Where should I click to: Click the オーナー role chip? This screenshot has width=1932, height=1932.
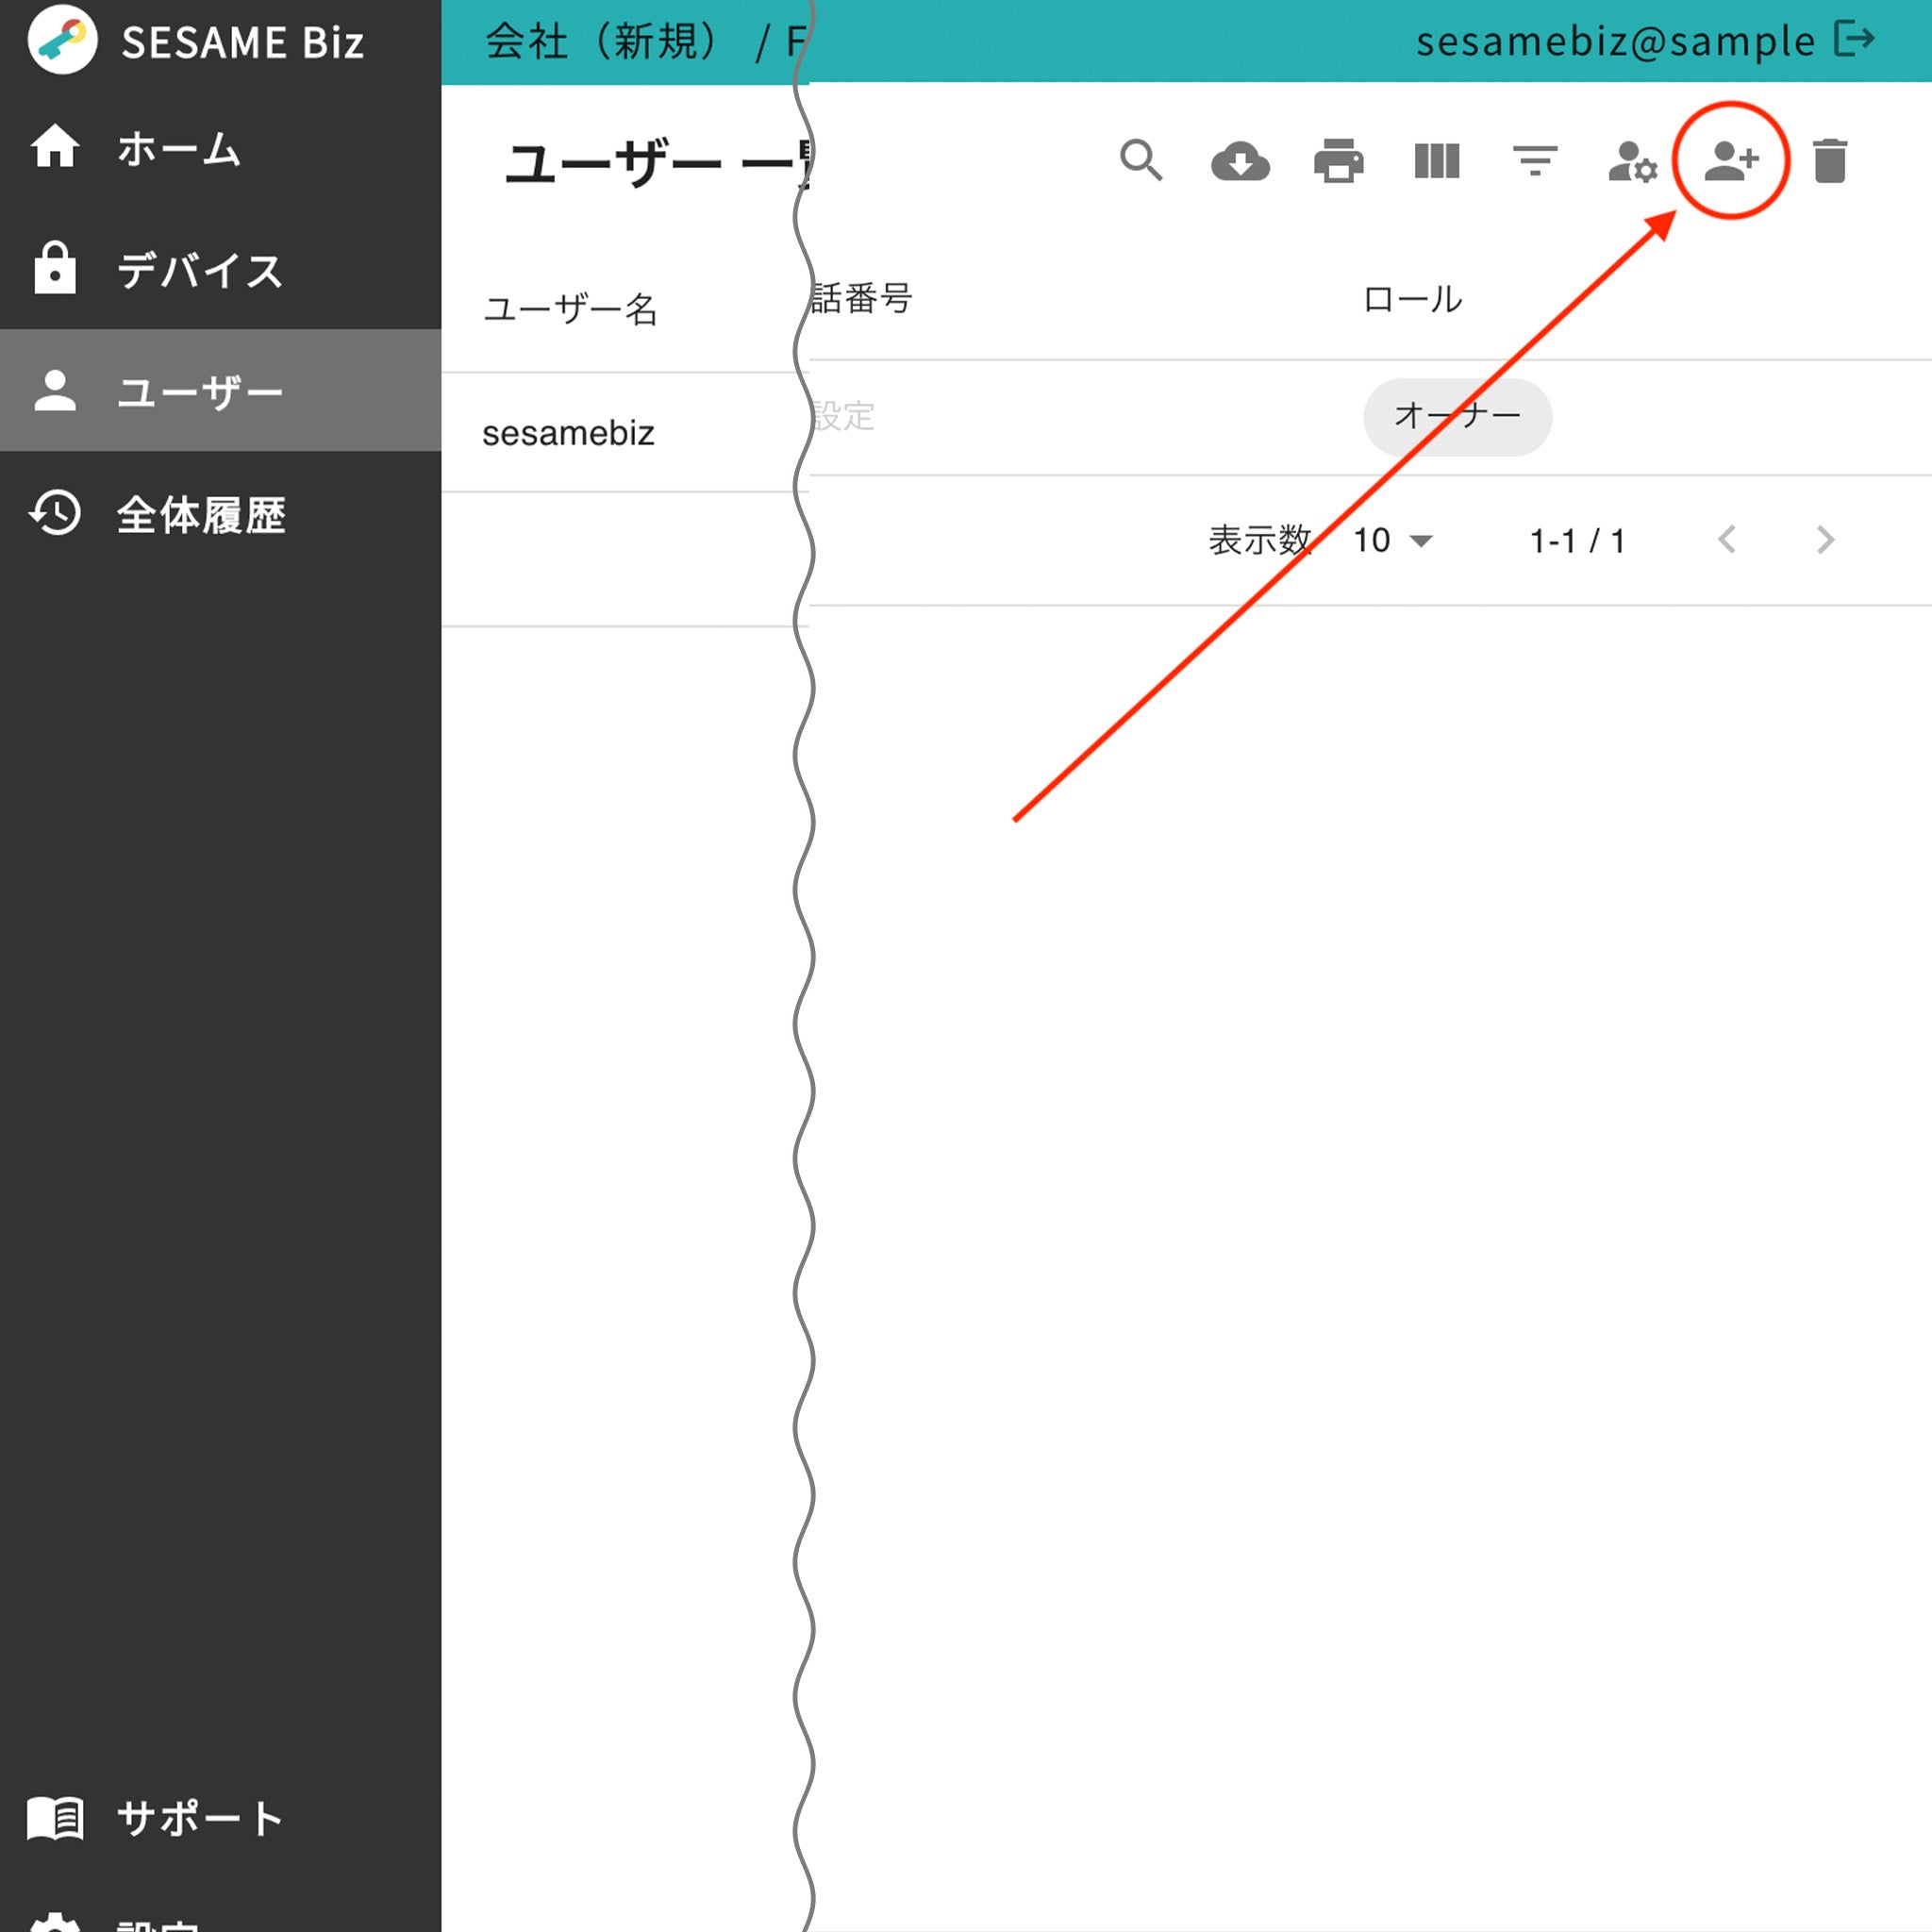1457,416
